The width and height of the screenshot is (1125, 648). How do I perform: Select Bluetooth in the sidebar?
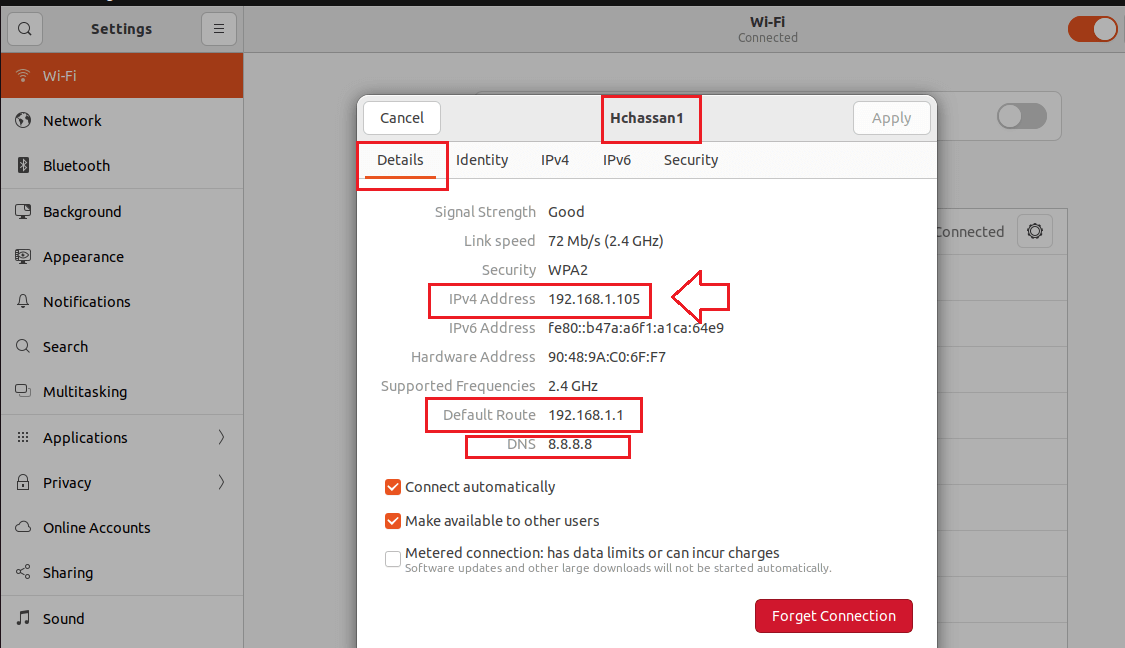pyautogui.click(x=75, y=165)
